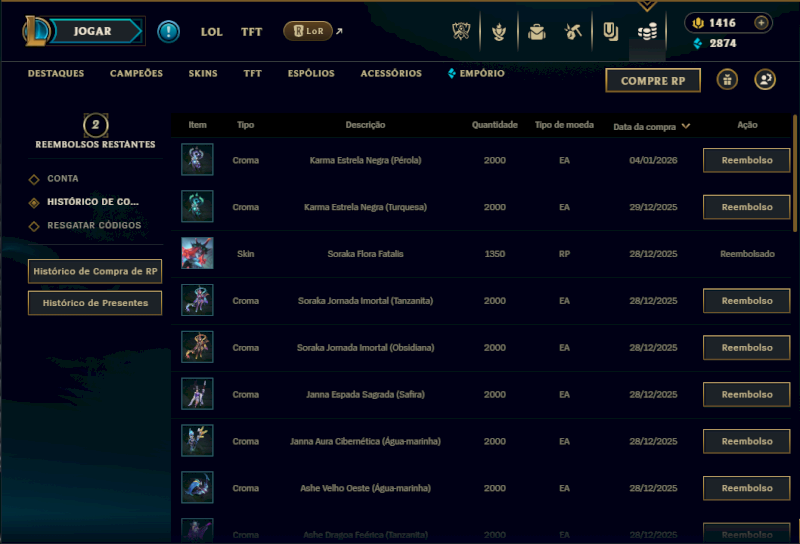Click the 1350 quantity value
800x544 pixels.
click(x=494, y=254)
